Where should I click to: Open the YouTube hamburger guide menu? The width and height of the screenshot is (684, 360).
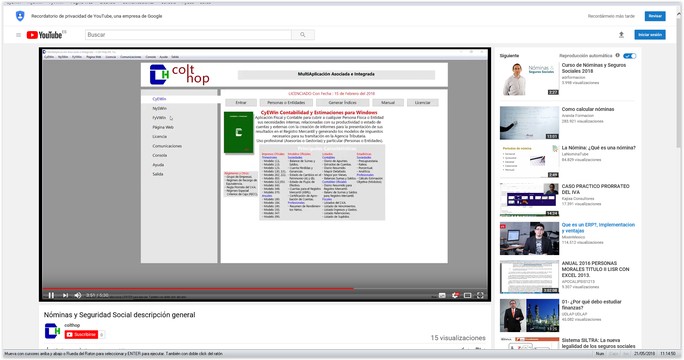[18, 35]
